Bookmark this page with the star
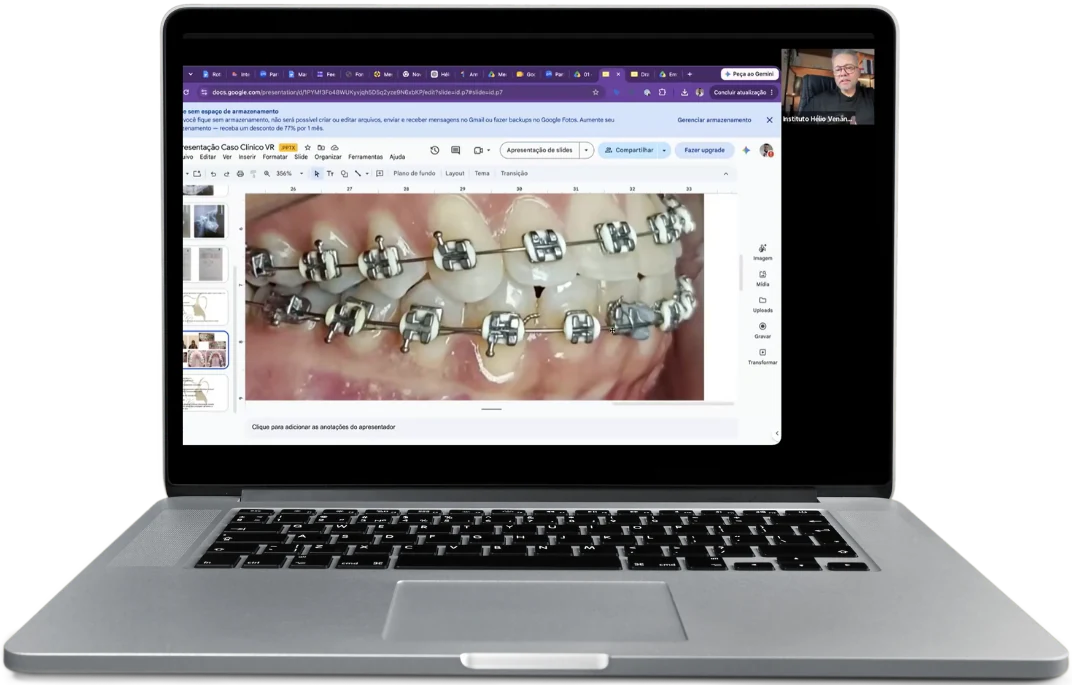The image size is (1072, 685). (x=595, y=92)
